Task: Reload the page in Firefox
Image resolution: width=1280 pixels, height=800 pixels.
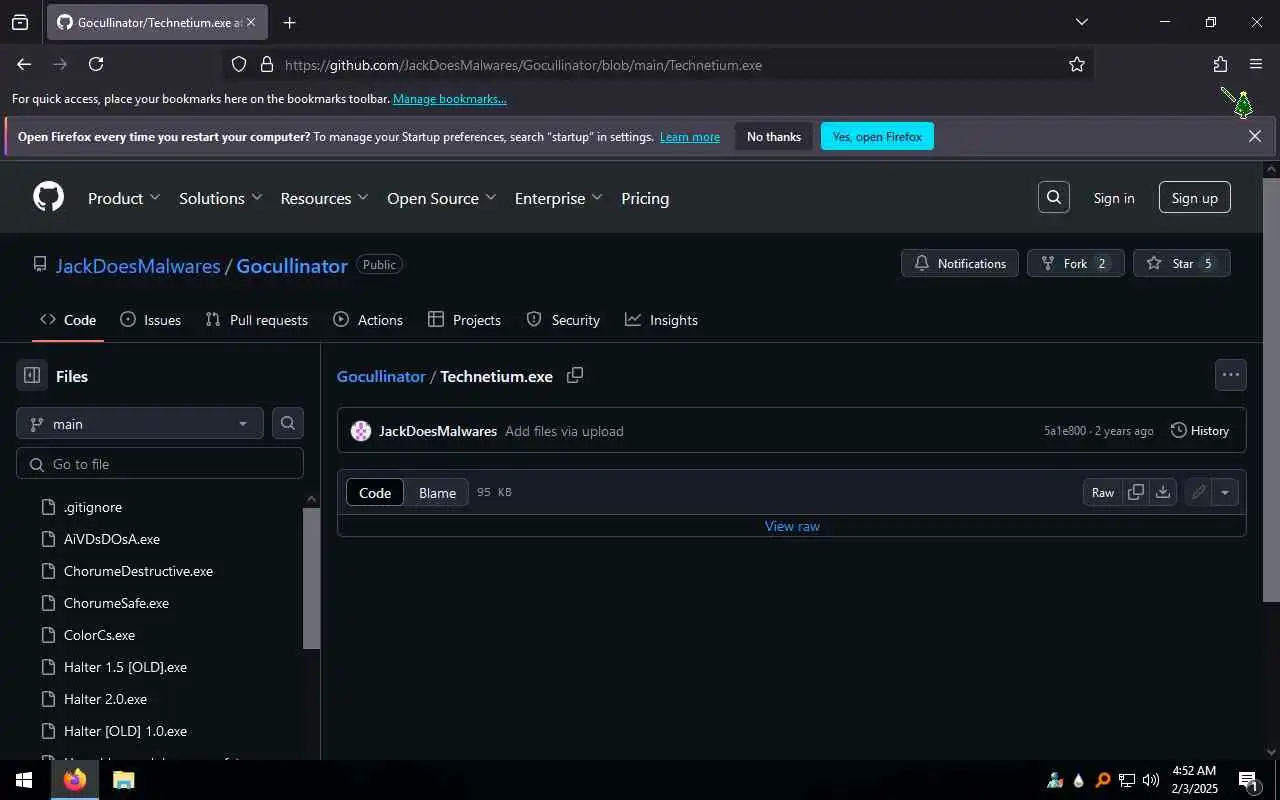Action: pos(96,64)
